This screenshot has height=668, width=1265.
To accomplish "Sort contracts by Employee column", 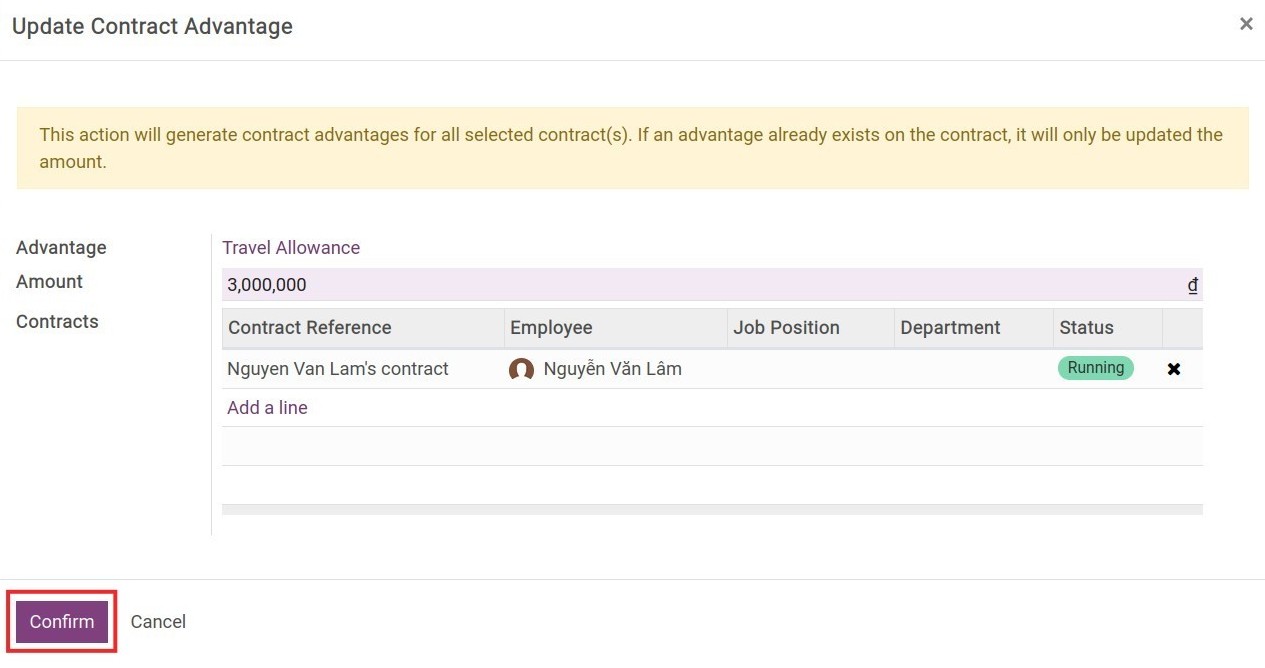I will click(551, 328).
